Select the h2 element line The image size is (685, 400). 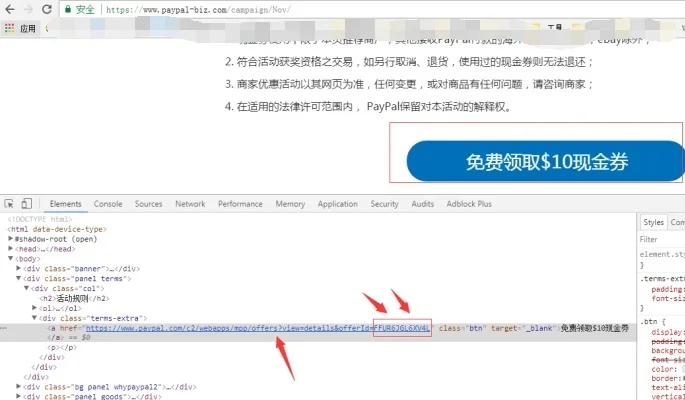coord(74,298)
